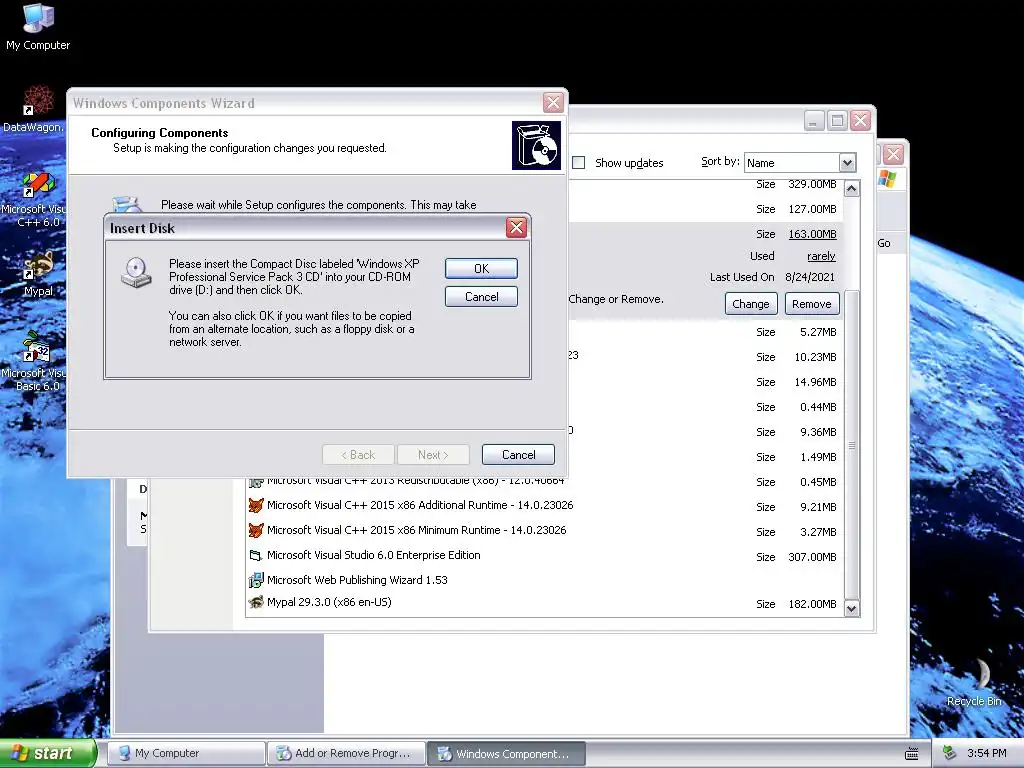
Task: Switch to Add or Remove Programs taskbar button
Action: [347, 753]
